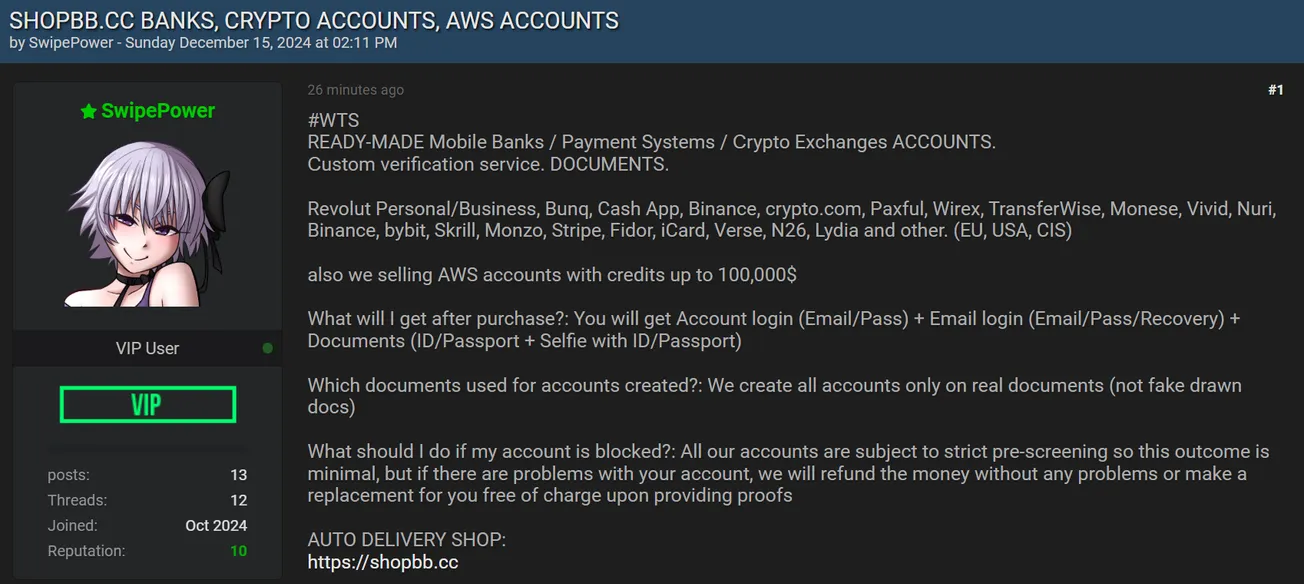Click the Reputation label in the stats panel
This screenshot has height=584, width=1304.
(86, 550)
